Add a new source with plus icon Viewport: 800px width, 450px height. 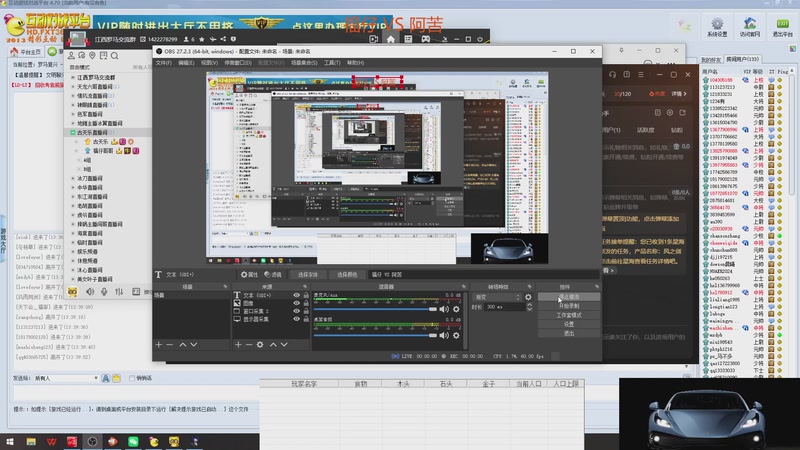[238, 345]
